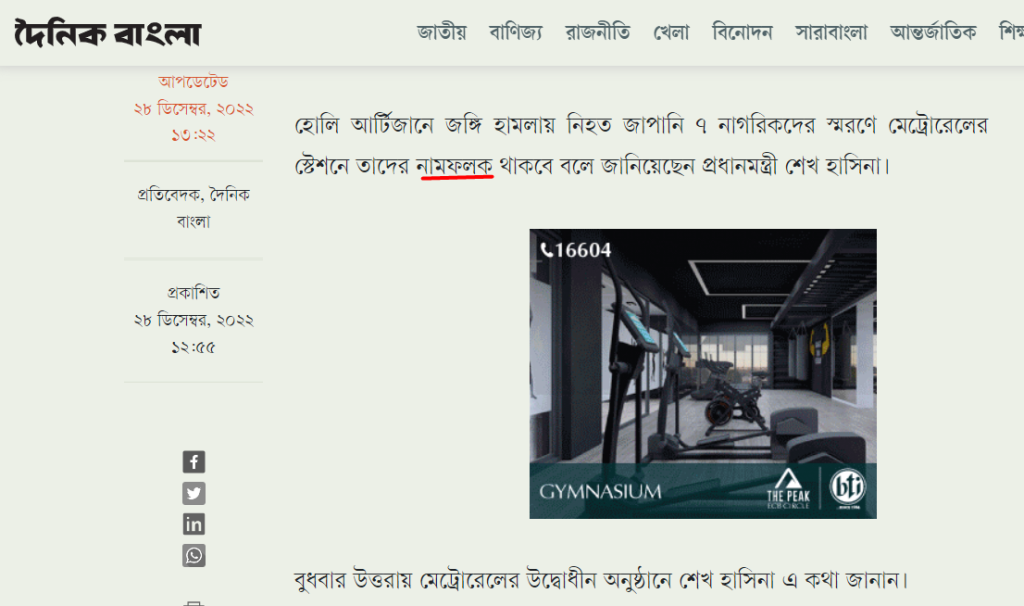Share article on LinkedIn icon

point(193,524)
